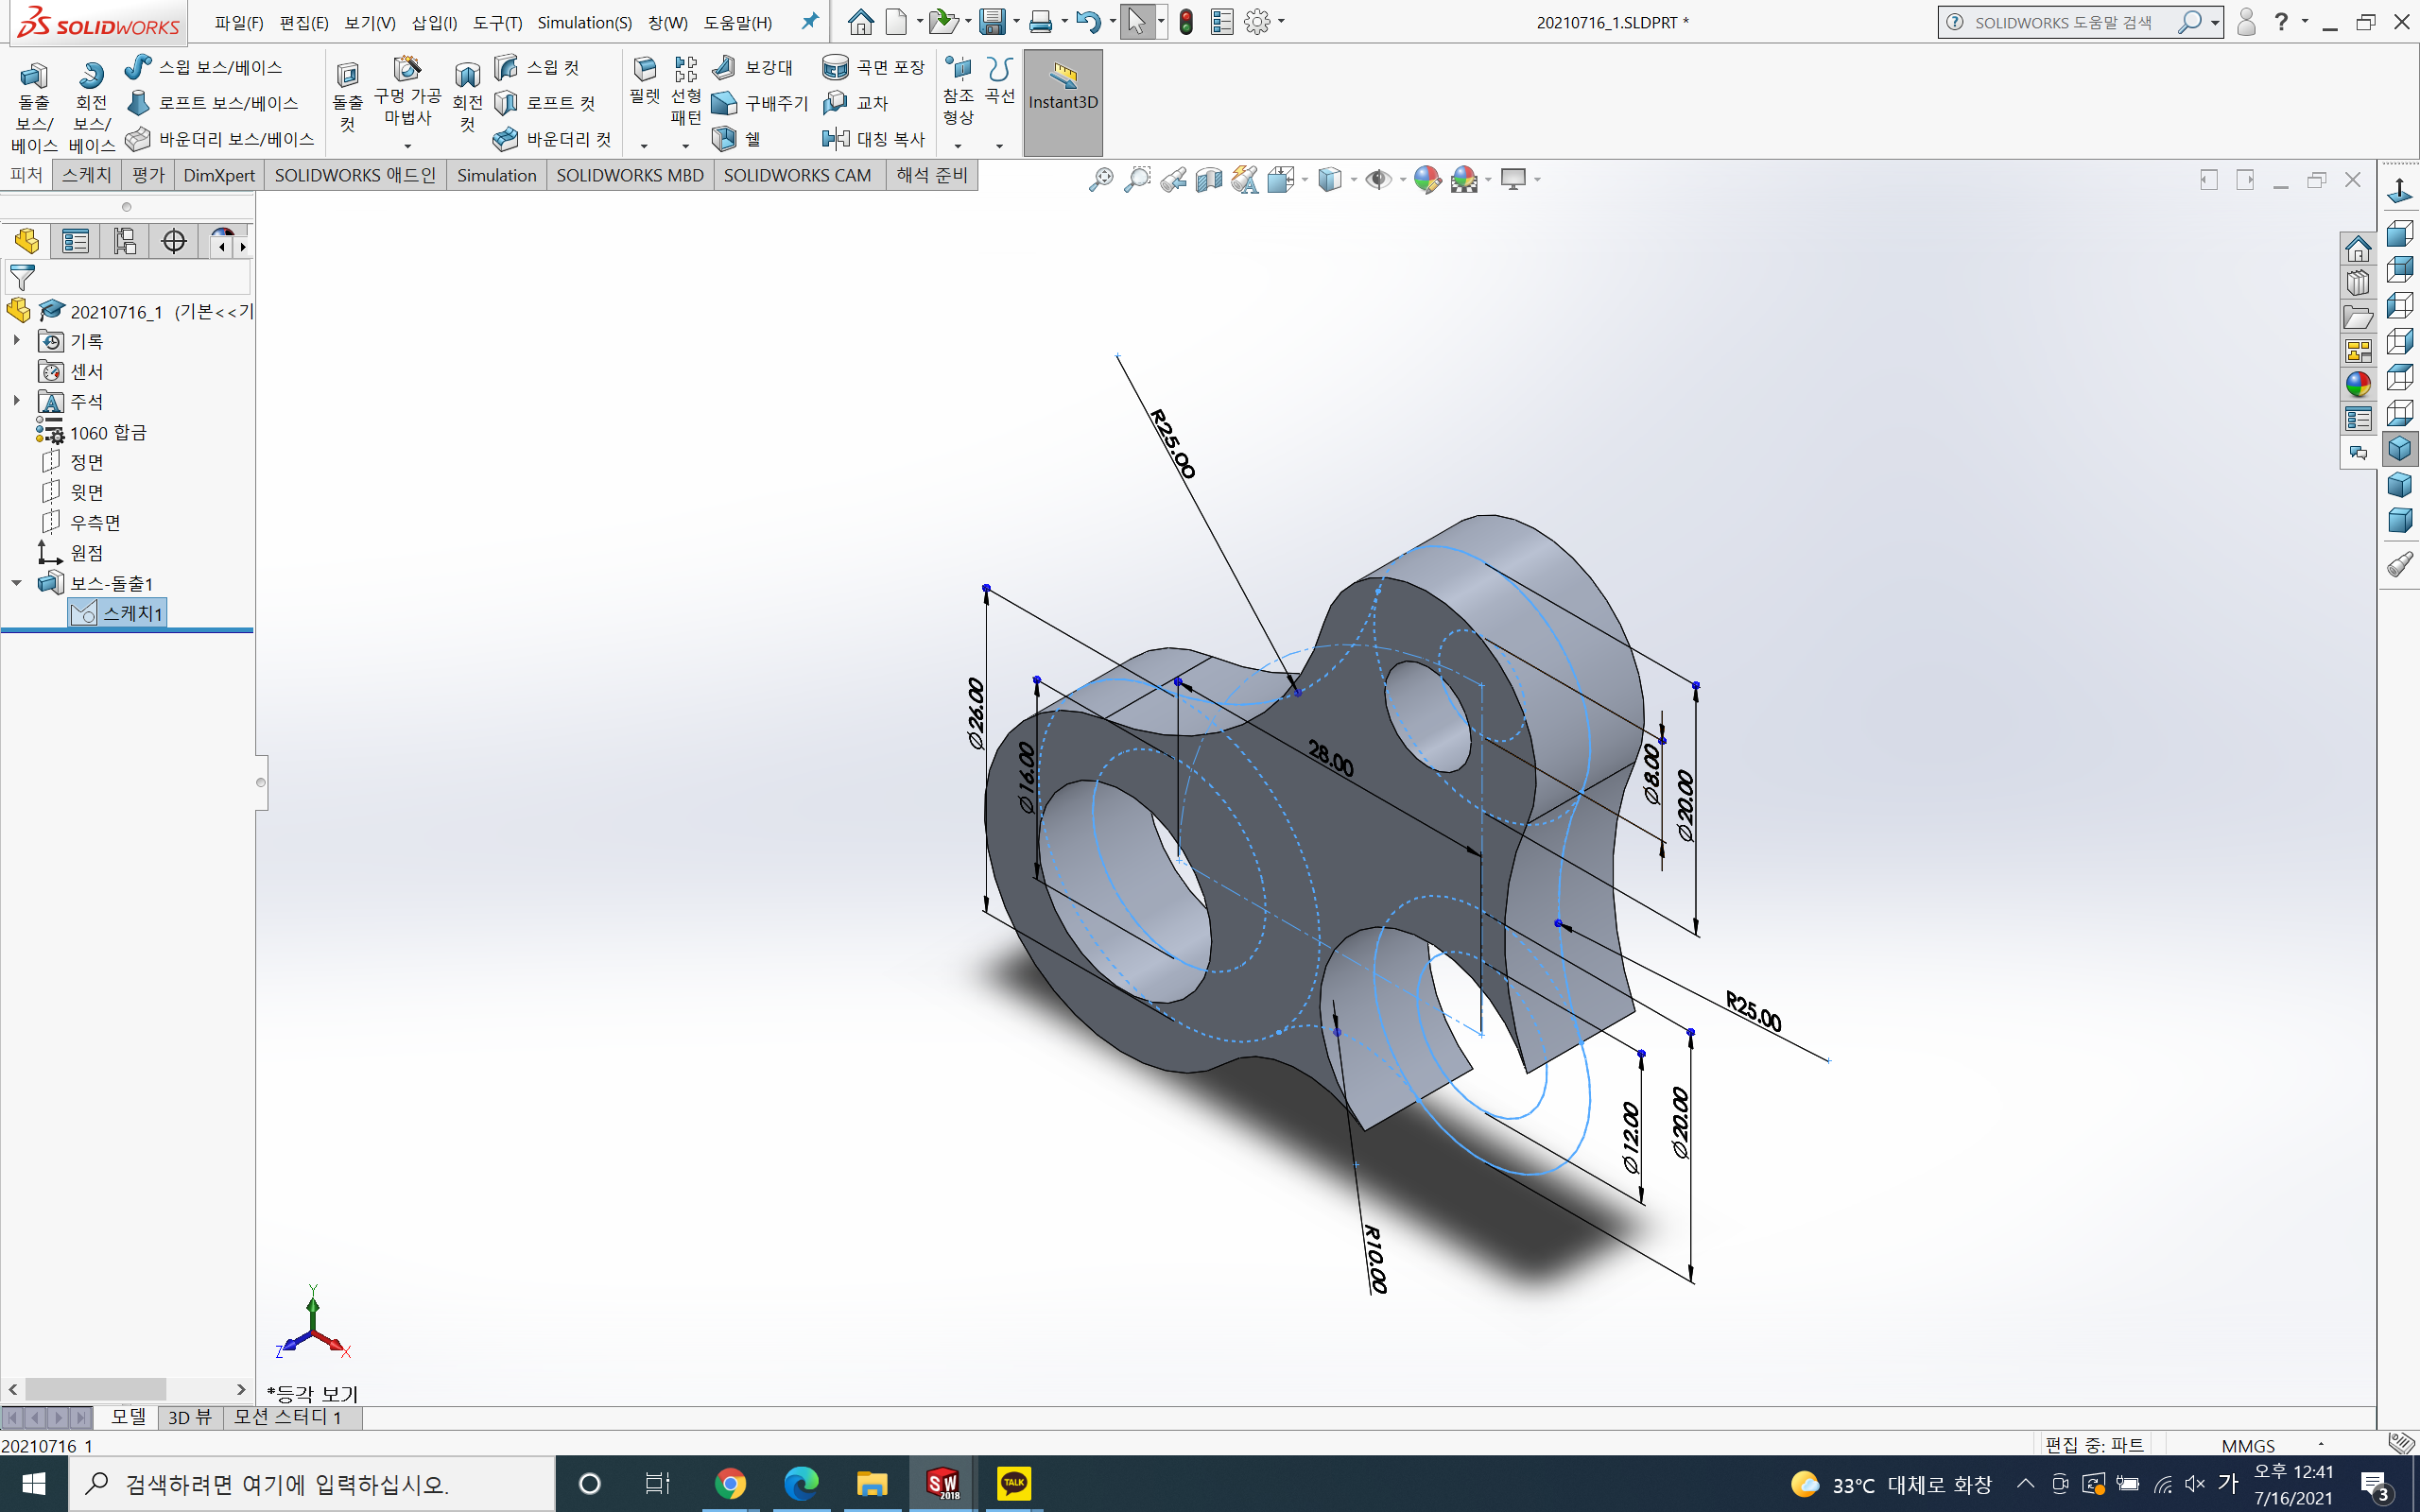Open the Simulation(S) menu
This screenshot has width=2420, height=1512.
[x=584, y=22]
